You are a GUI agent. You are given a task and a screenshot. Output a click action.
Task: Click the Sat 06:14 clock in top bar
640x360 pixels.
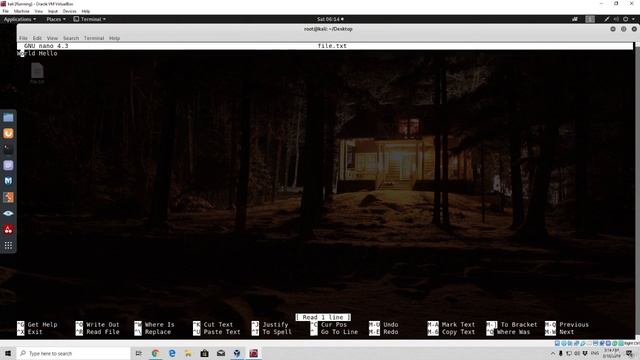tap(330, 19)
